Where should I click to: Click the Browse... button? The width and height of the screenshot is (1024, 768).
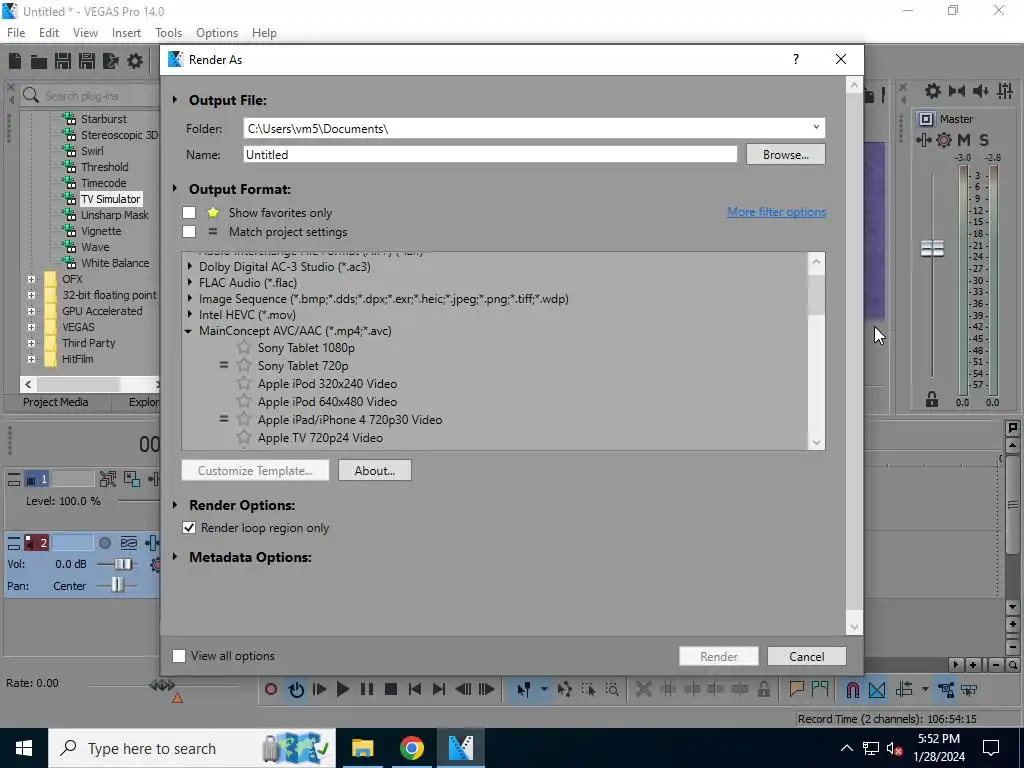point(786,155)
